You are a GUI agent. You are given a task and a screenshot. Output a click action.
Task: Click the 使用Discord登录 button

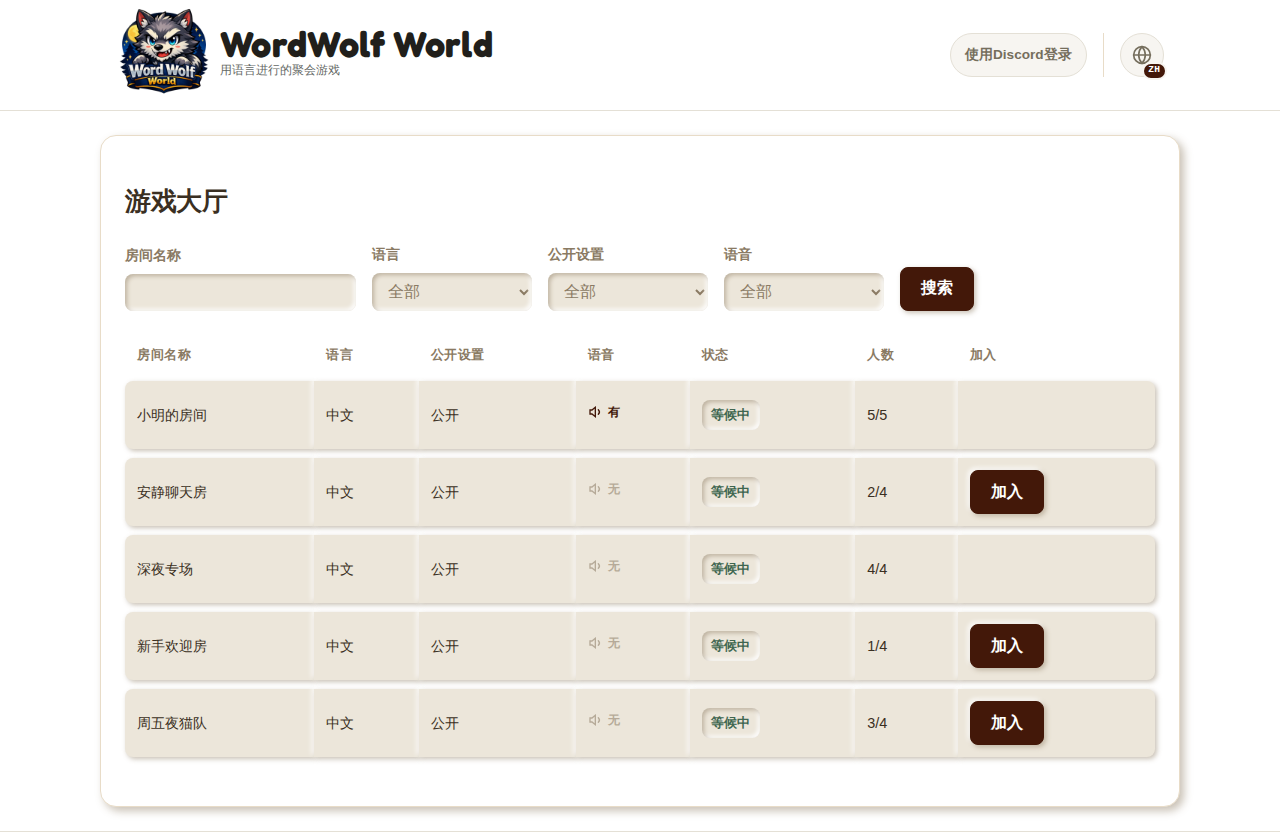(x=1018, y=55)
